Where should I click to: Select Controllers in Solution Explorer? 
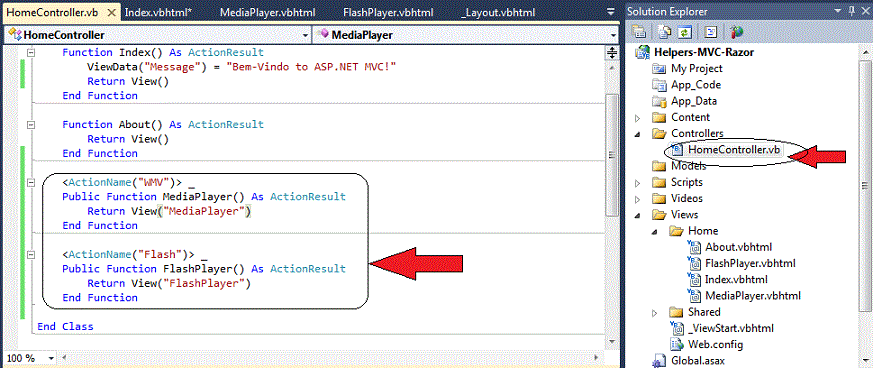(x=697, y=134)
